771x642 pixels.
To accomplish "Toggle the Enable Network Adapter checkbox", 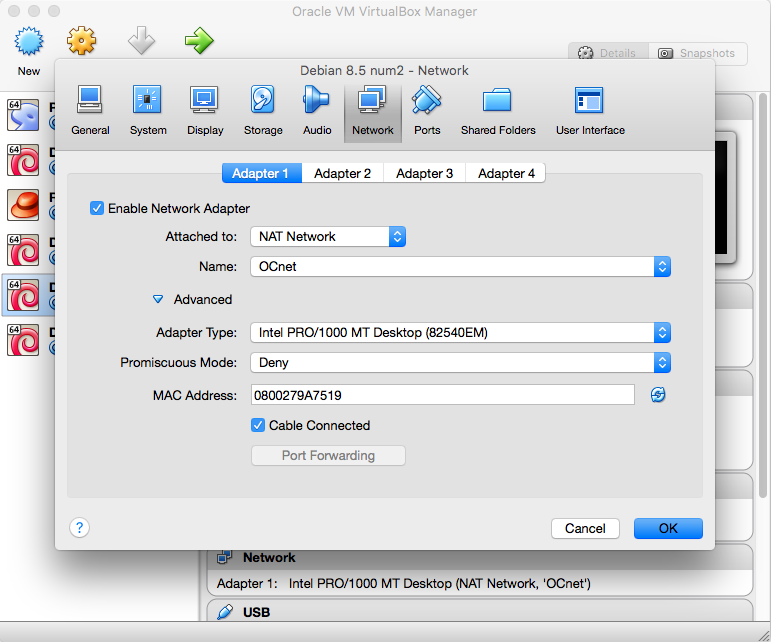I will [97, 208].
